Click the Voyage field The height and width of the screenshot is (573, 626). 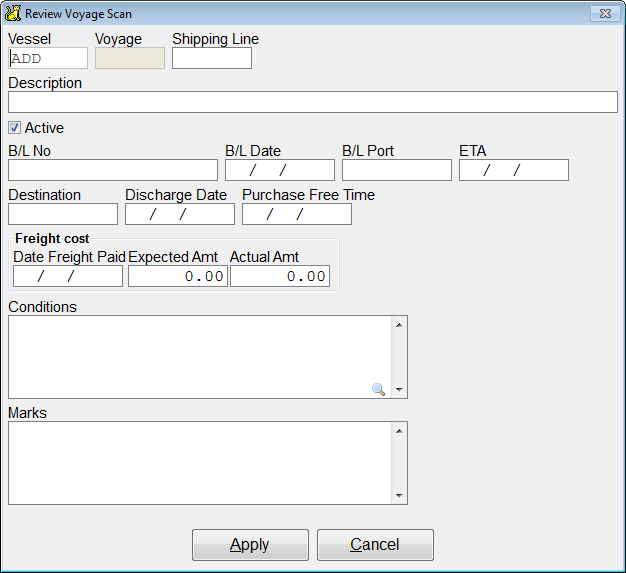click(x=130, y=58)
